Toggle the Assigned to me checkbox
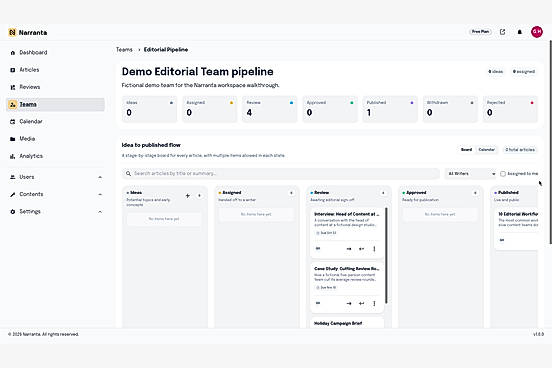Image resolution: width=552 pixels, height=368 pixels. point(503,174)
